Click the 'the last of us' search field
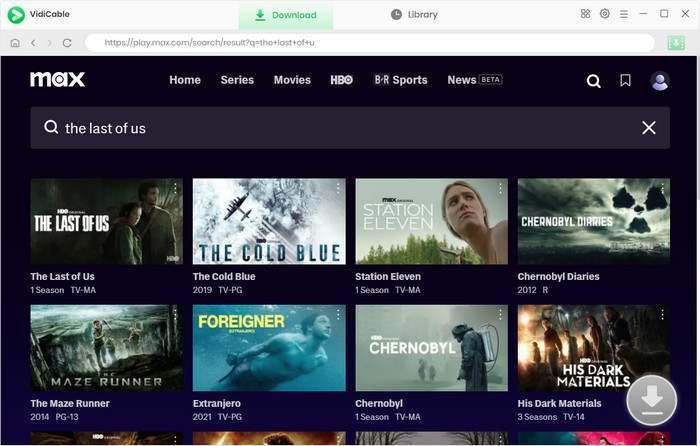Image resolution: width=700 pixels, height=446 pixels. click(x=350, y=128)
